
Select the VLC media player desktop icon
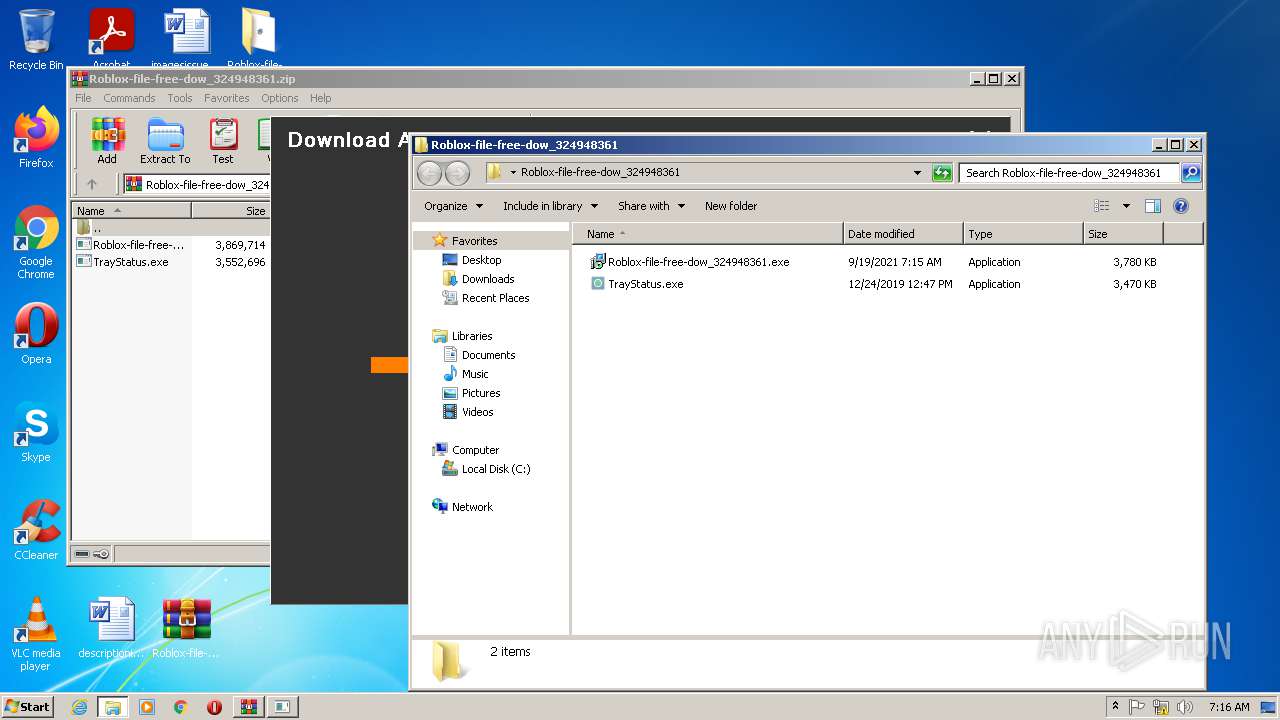coord(36,634)
